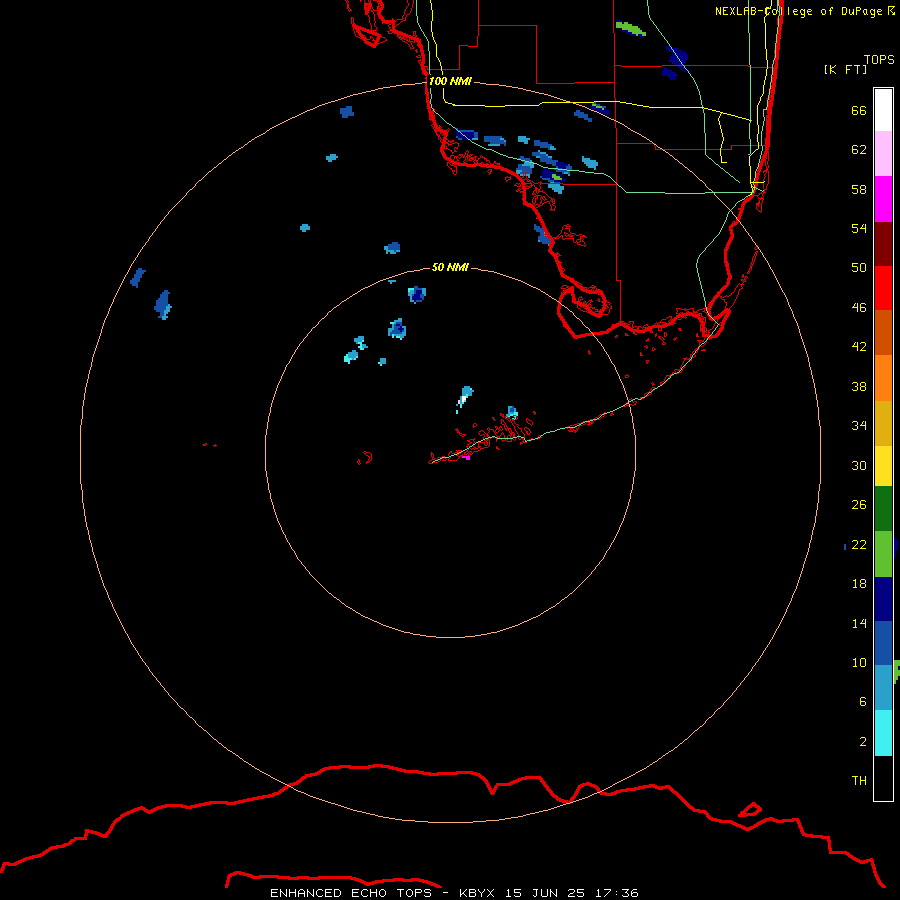Select the 42 label beside the color bar
The width and height of the screenshot is (900, 900).
pyautogui.click(x=859, y=347)
